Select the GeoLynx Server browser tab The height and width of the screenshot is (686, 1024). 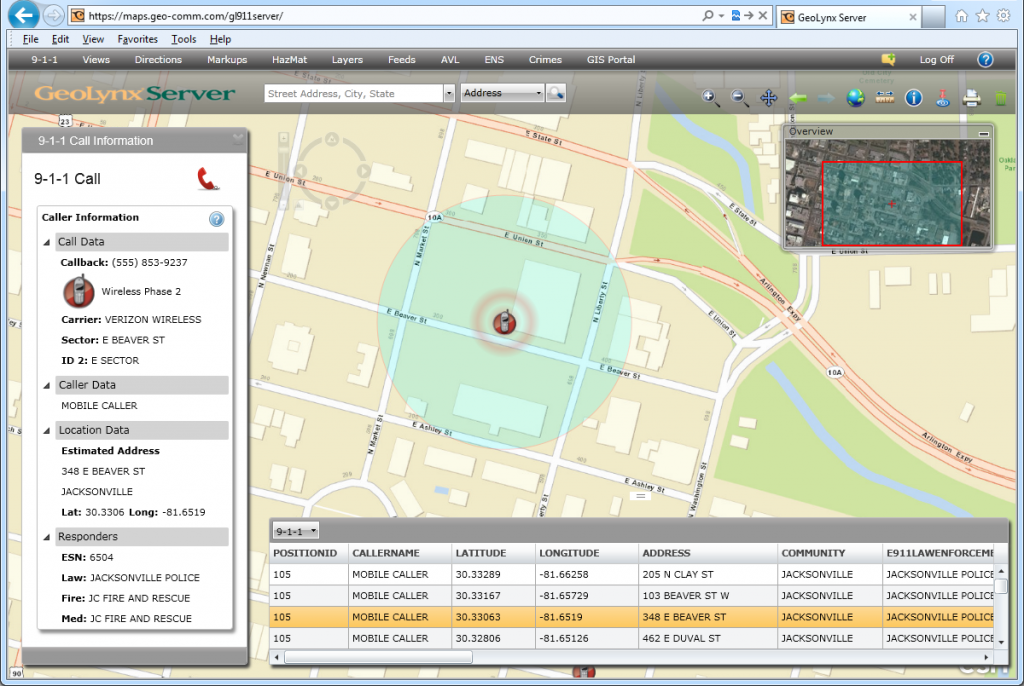pos(848,17)
